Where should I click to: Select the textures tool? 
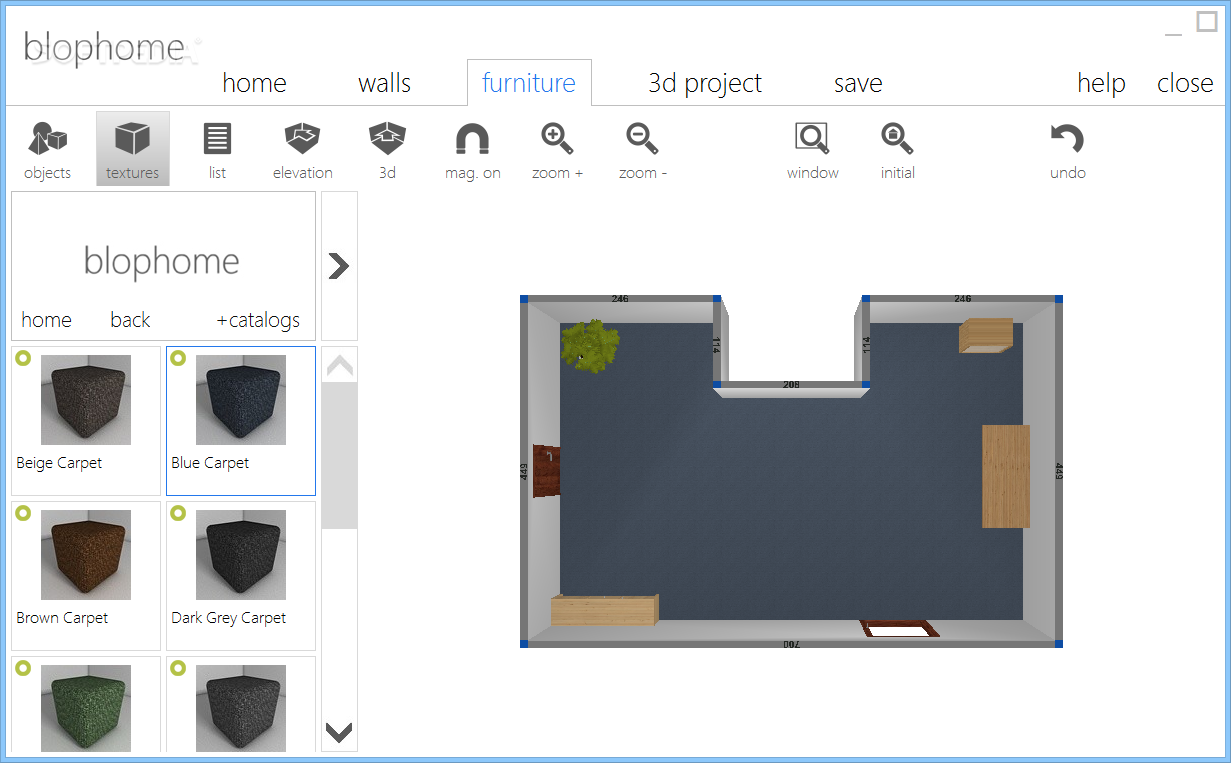pos(132,149)
